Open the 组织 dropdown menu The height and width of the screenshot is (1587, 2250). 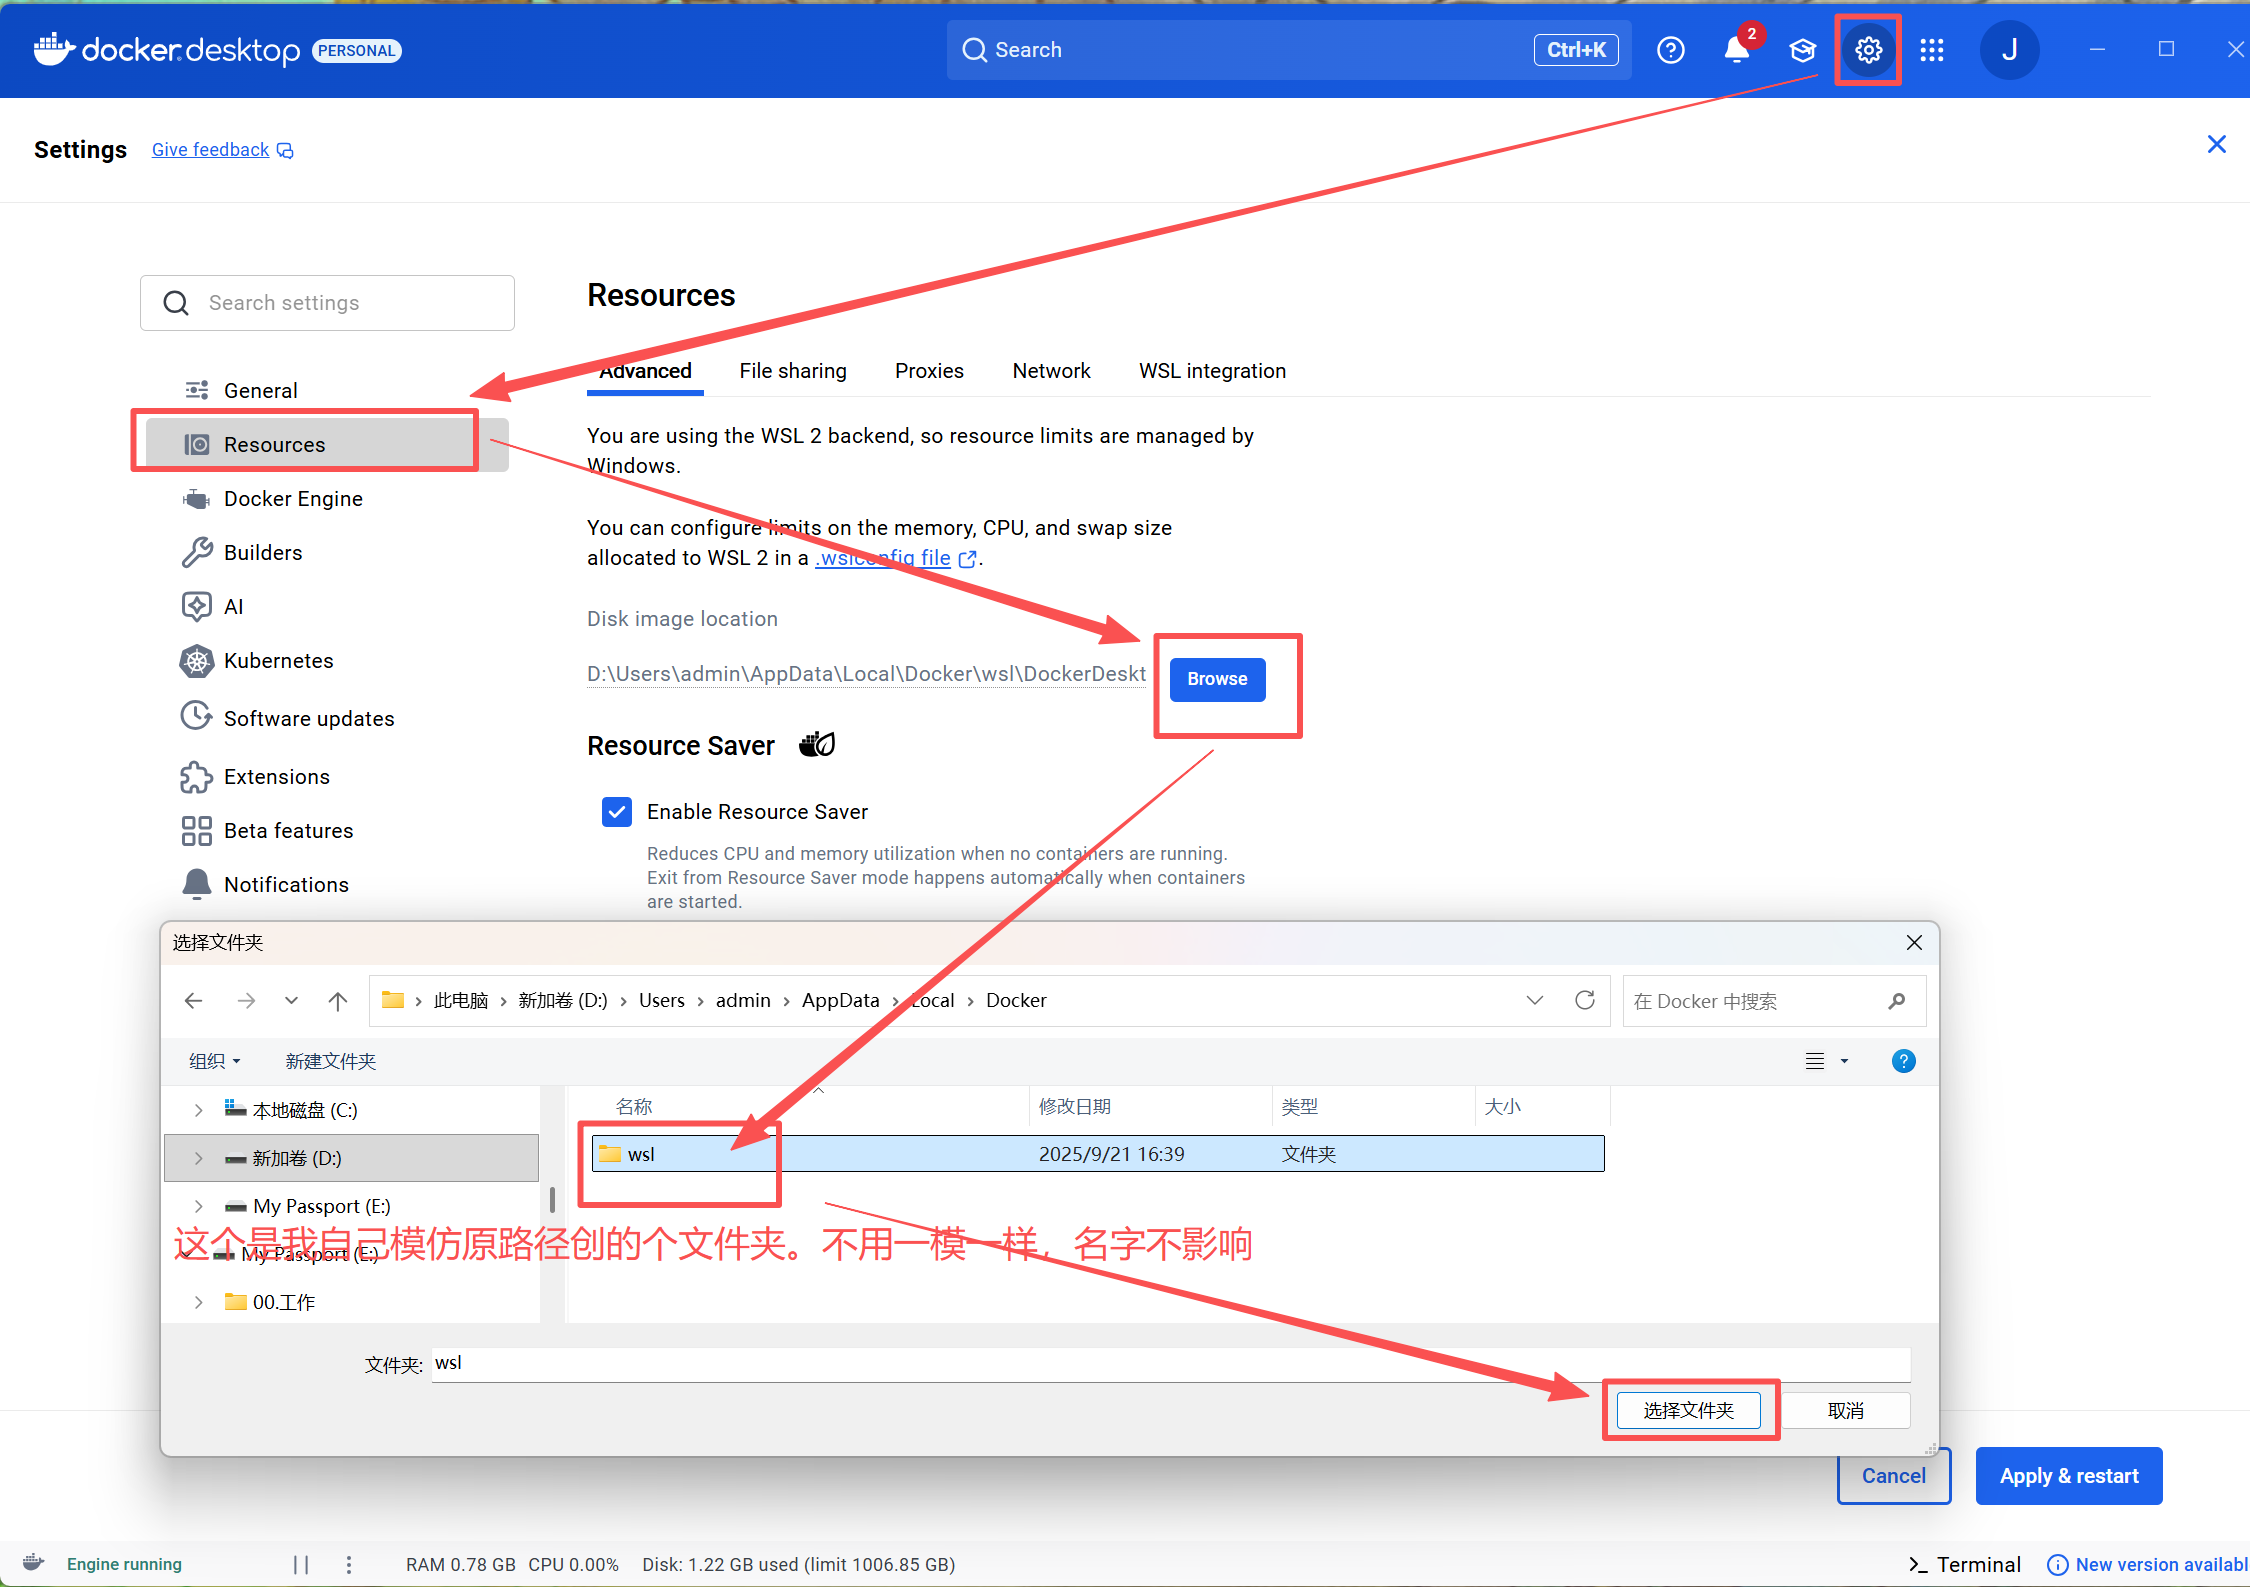click(x=214, y=1061)
